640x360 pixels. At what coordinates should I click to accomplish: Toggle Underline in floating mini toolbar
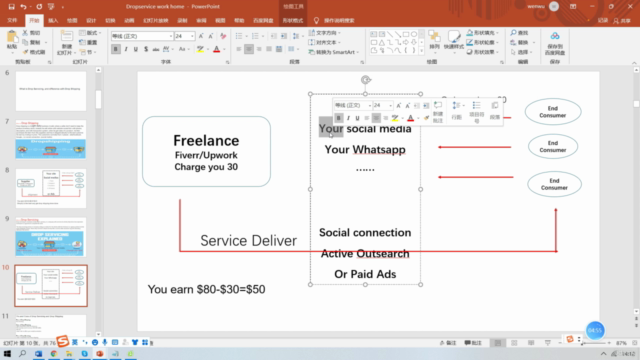pos(357,118)
